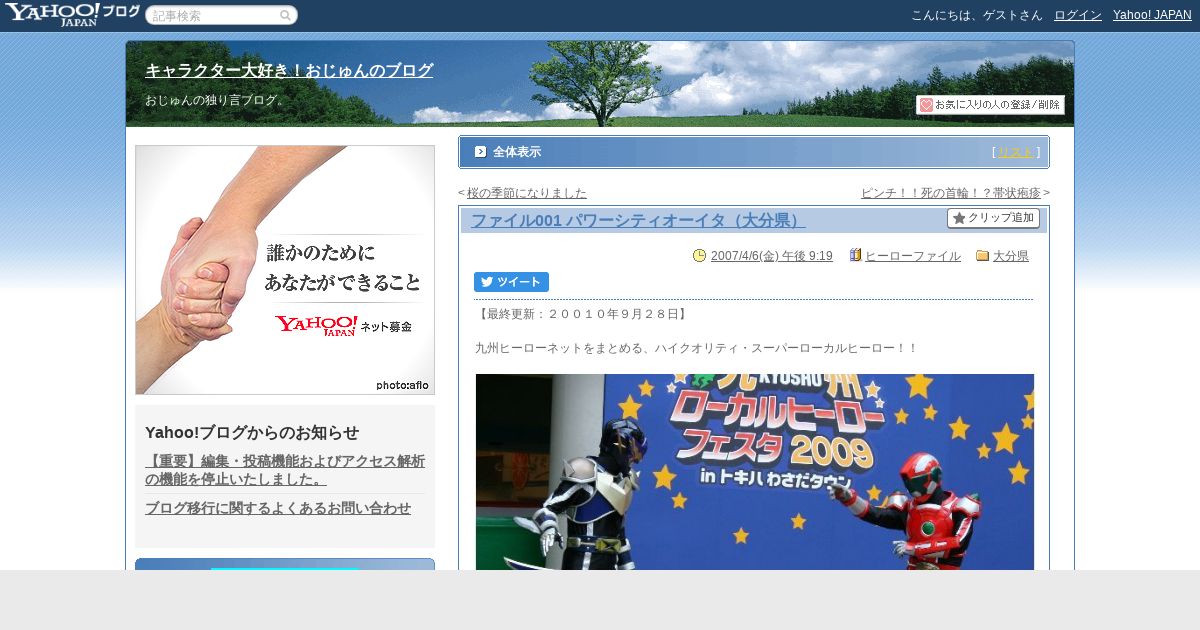Click the heart favorite registration icon
The height and width of the screenshot is (630, 1200).
click(x=926, y=105)
